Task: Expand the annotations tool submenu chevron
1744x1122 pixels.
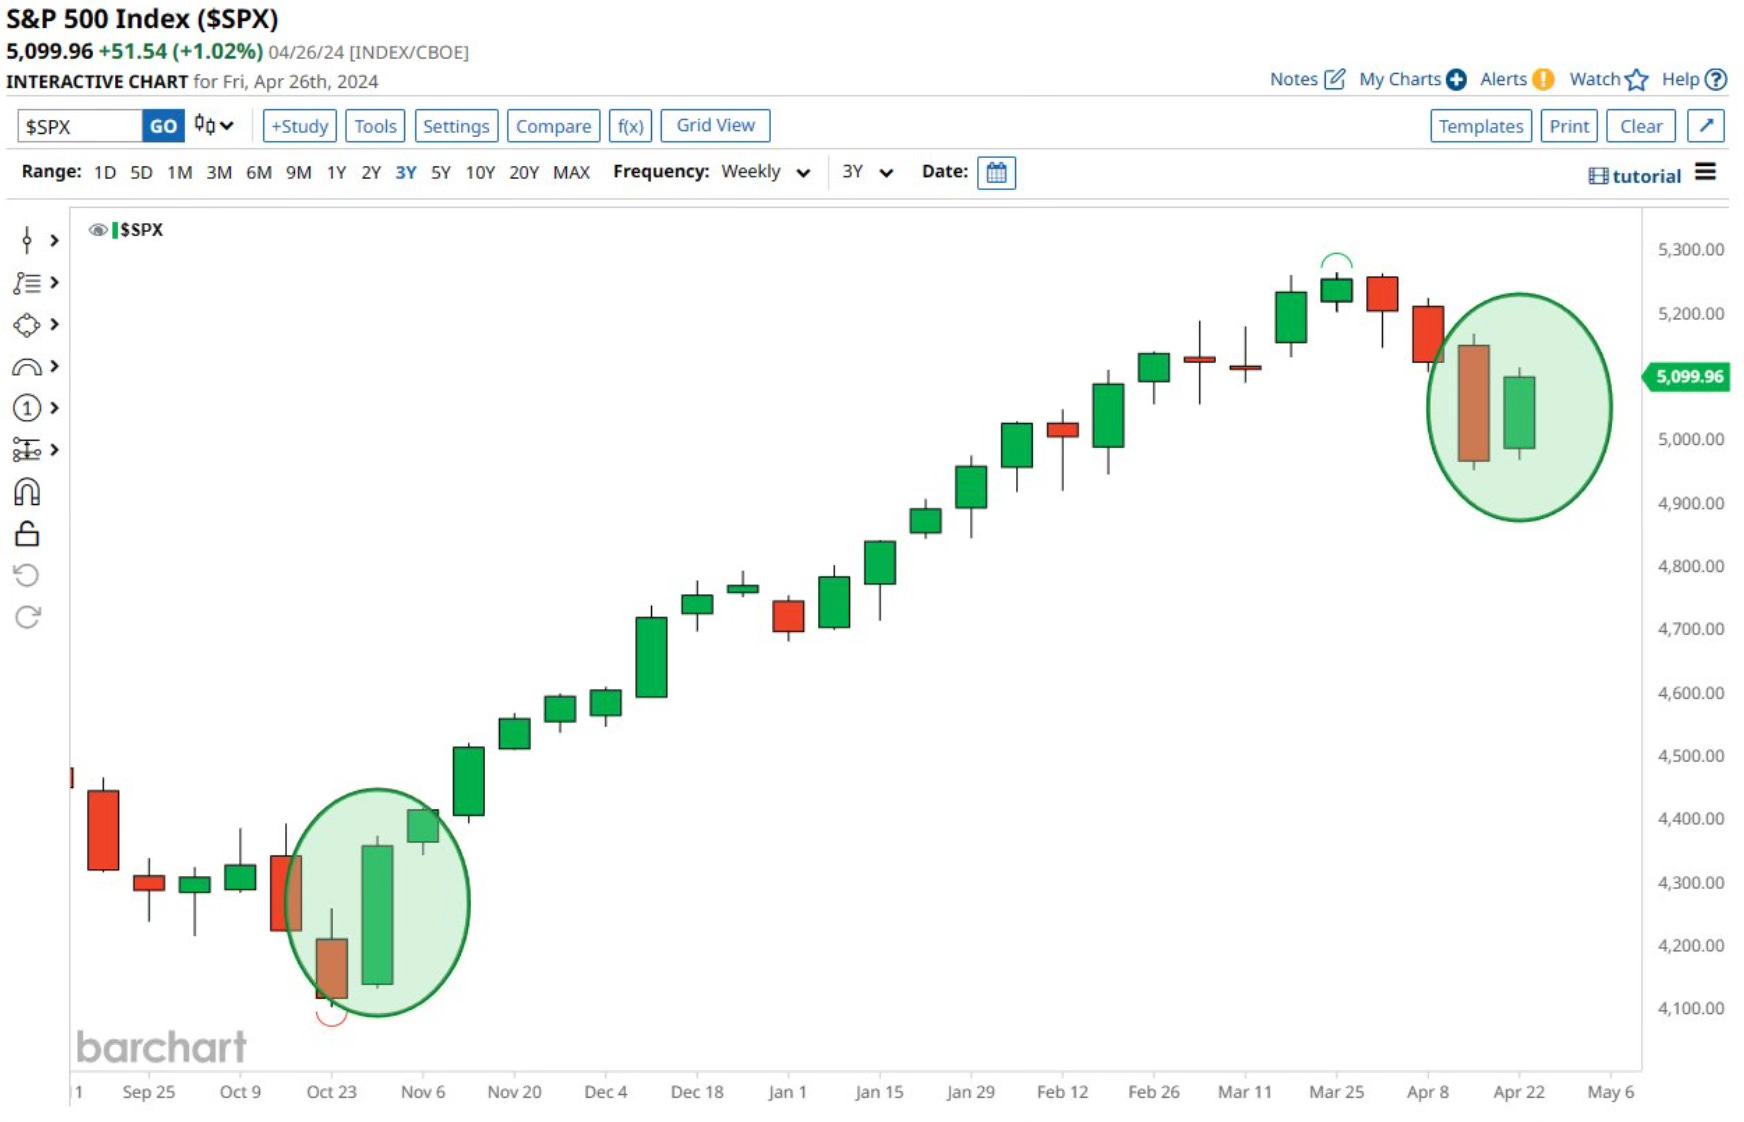Action: point(54,283)
